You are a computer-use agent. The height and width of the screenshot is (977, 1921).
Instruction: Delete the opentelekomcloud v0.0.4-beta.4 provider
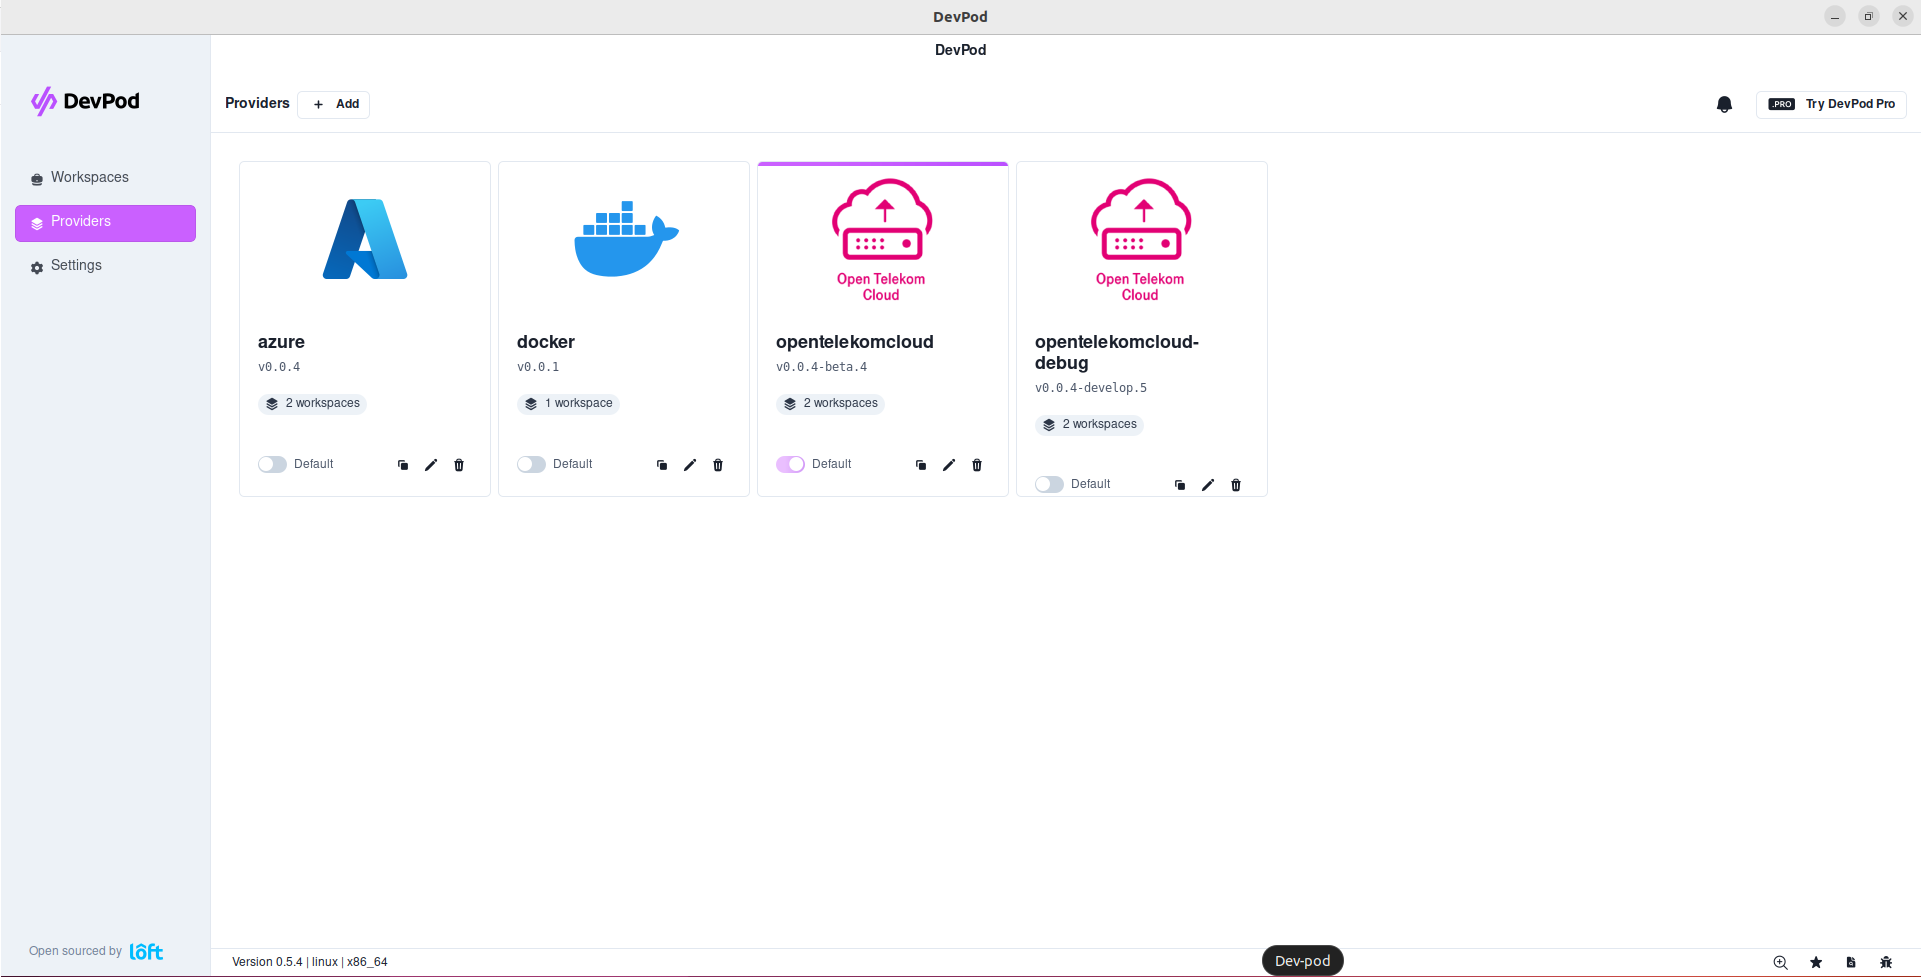pyautogui.click(x=977, y=465)
